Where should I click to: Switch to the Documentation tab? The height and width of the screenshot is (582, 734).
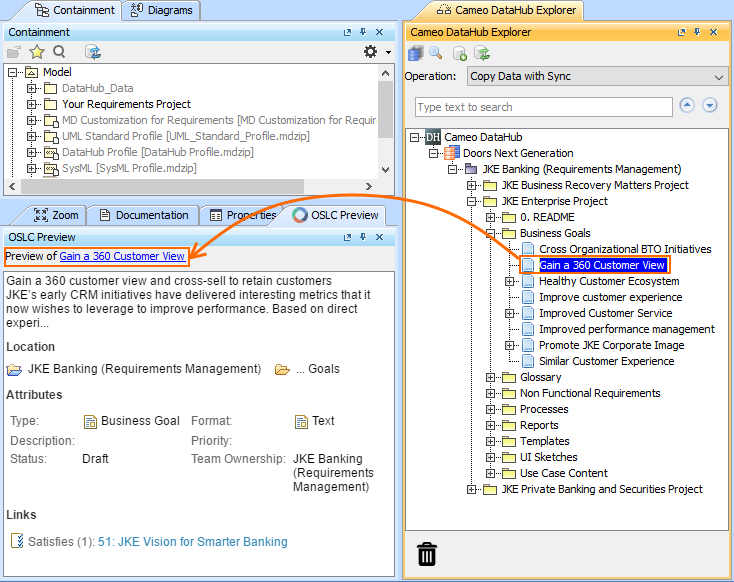coord(144,215)
